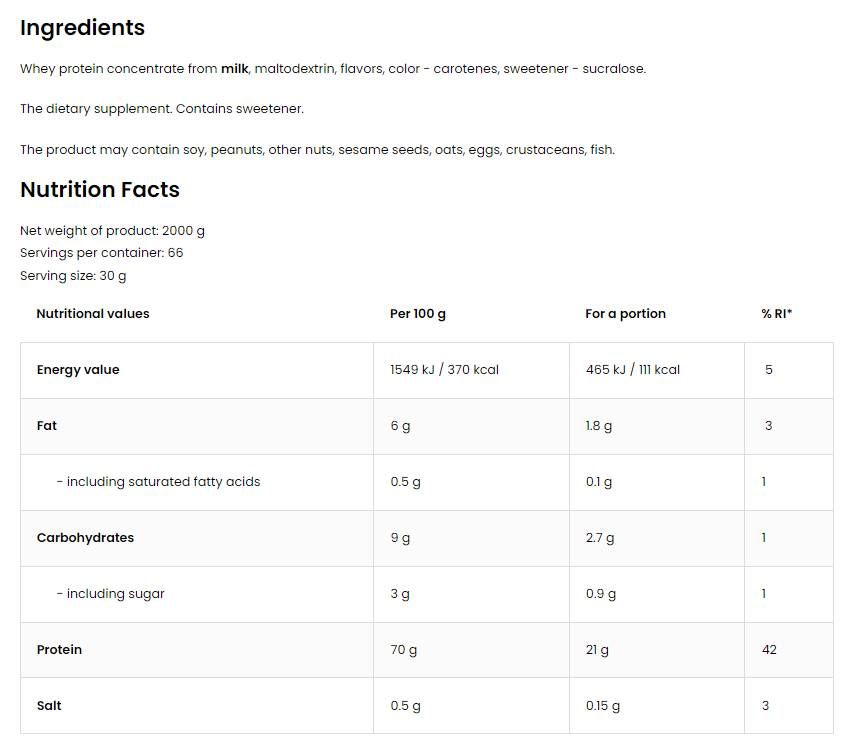Click the "Salt" row label
The width and height of the screenshot is (855, 750).
click(49, 706)
